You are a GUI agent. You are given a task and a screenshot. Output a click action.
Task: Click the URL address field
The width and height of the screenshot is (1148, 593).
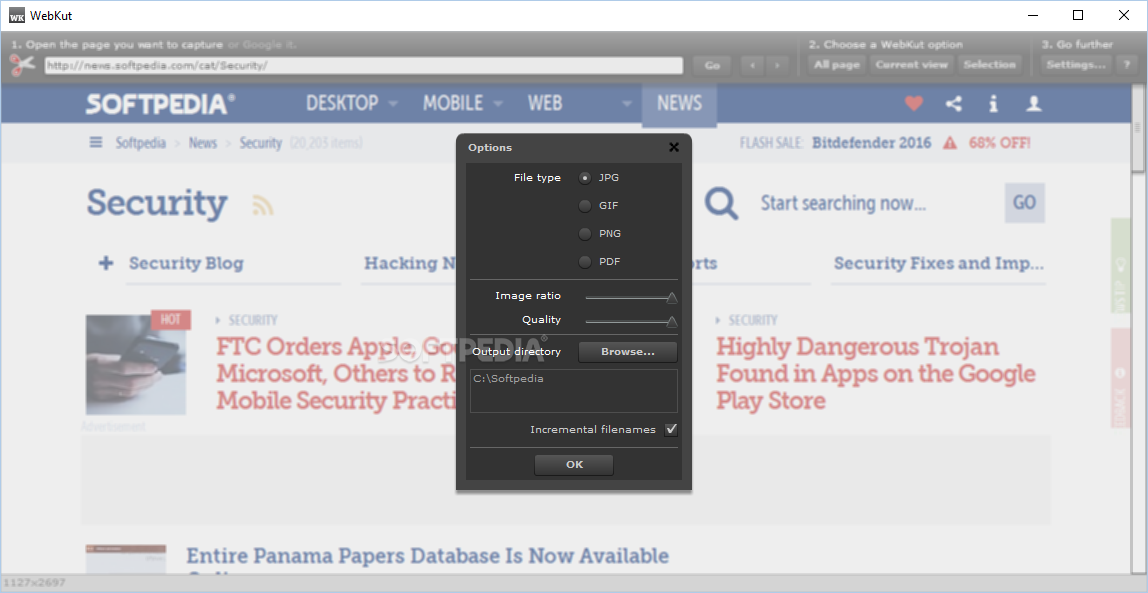[364, 65]
